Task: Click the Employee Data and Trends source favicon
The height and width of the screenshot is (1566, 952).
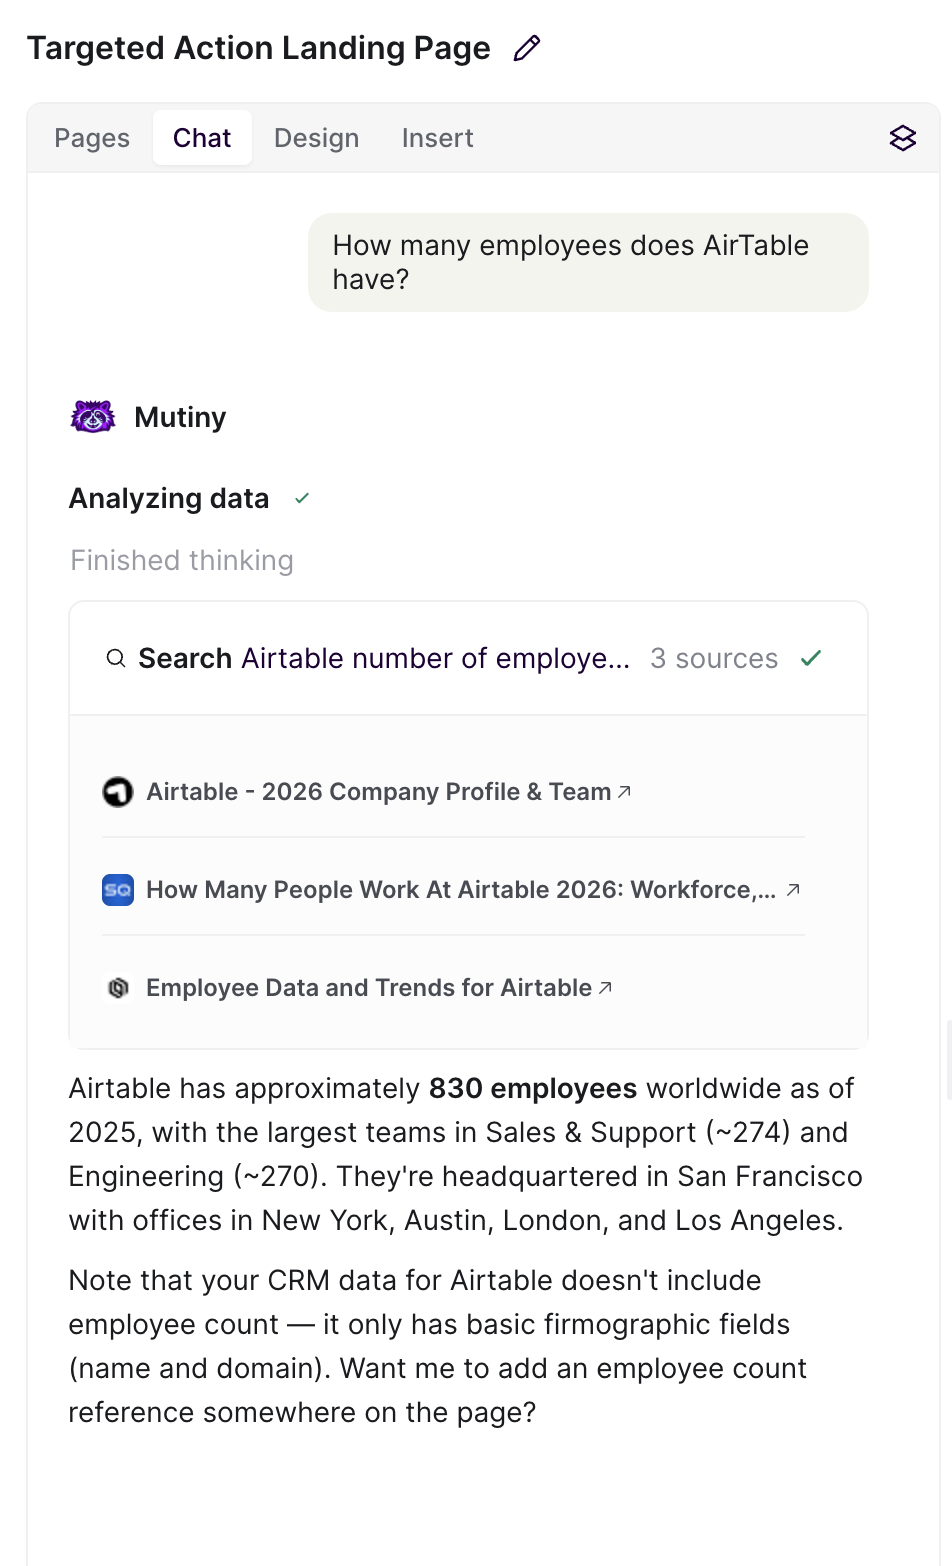Action: 118,988
